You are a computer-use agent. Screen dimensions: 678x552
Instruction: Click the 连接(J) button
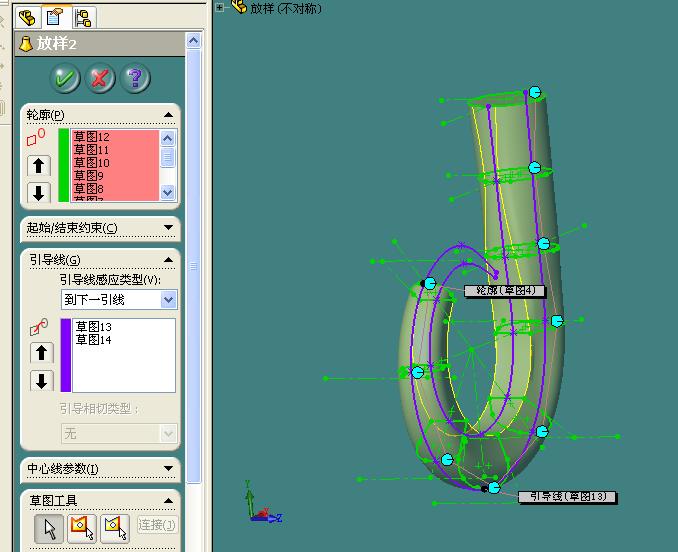[x=157, y=525]
